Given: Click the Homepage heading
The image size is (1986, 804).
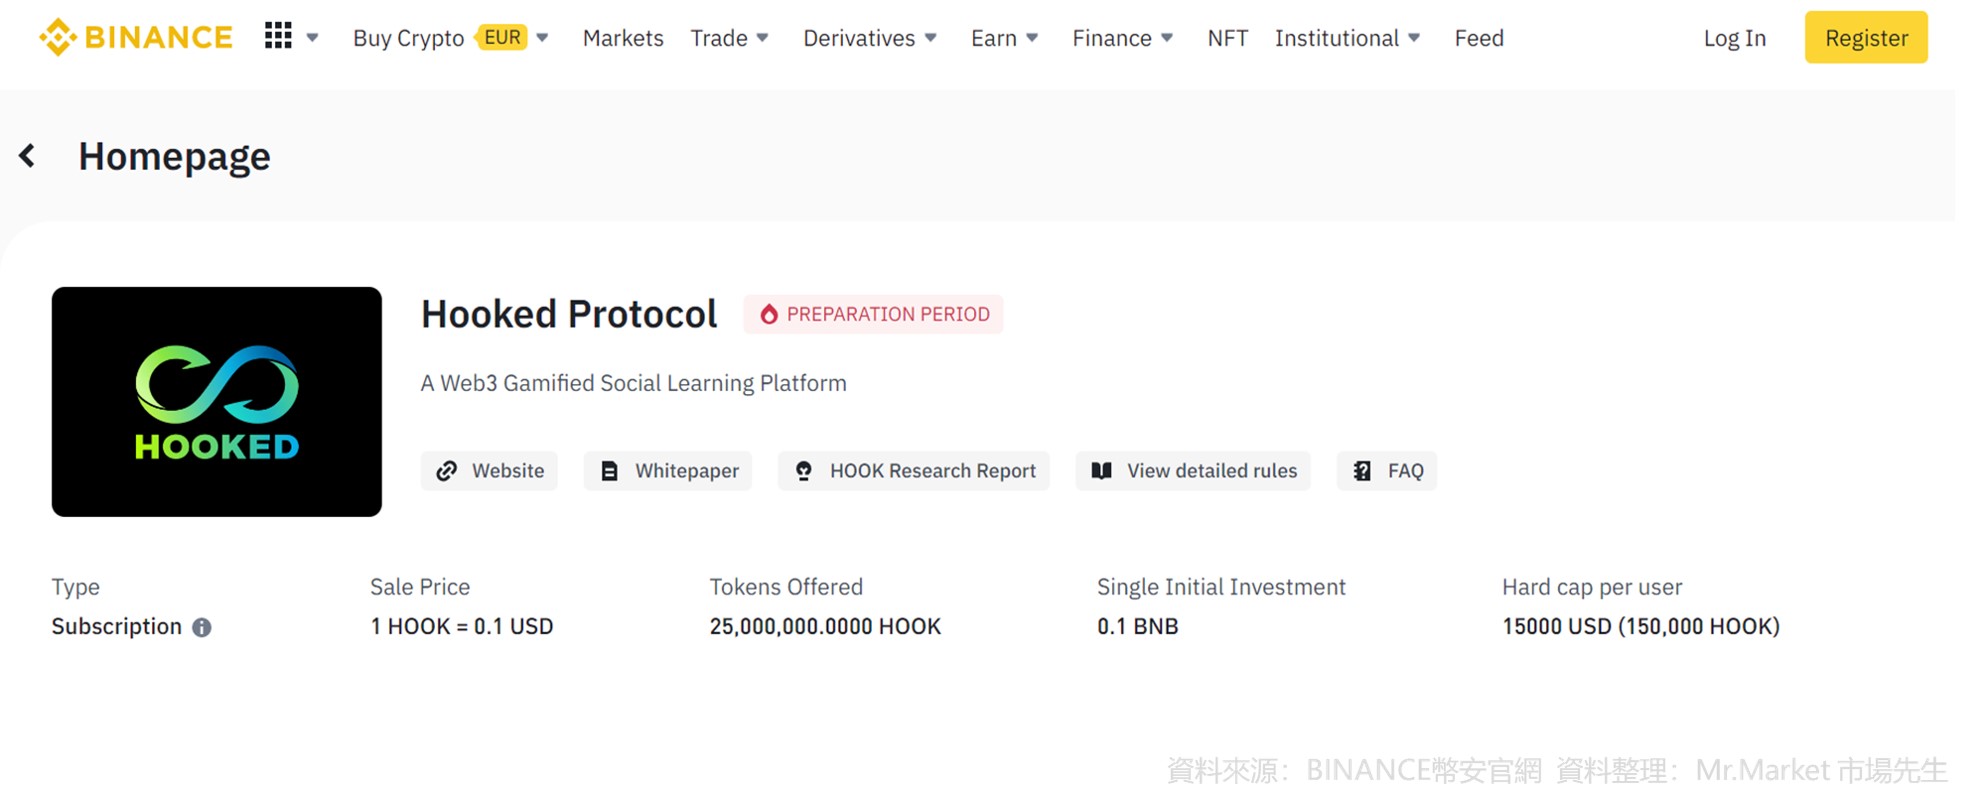Looking at the screenshot, I should [x=174, y=157].
